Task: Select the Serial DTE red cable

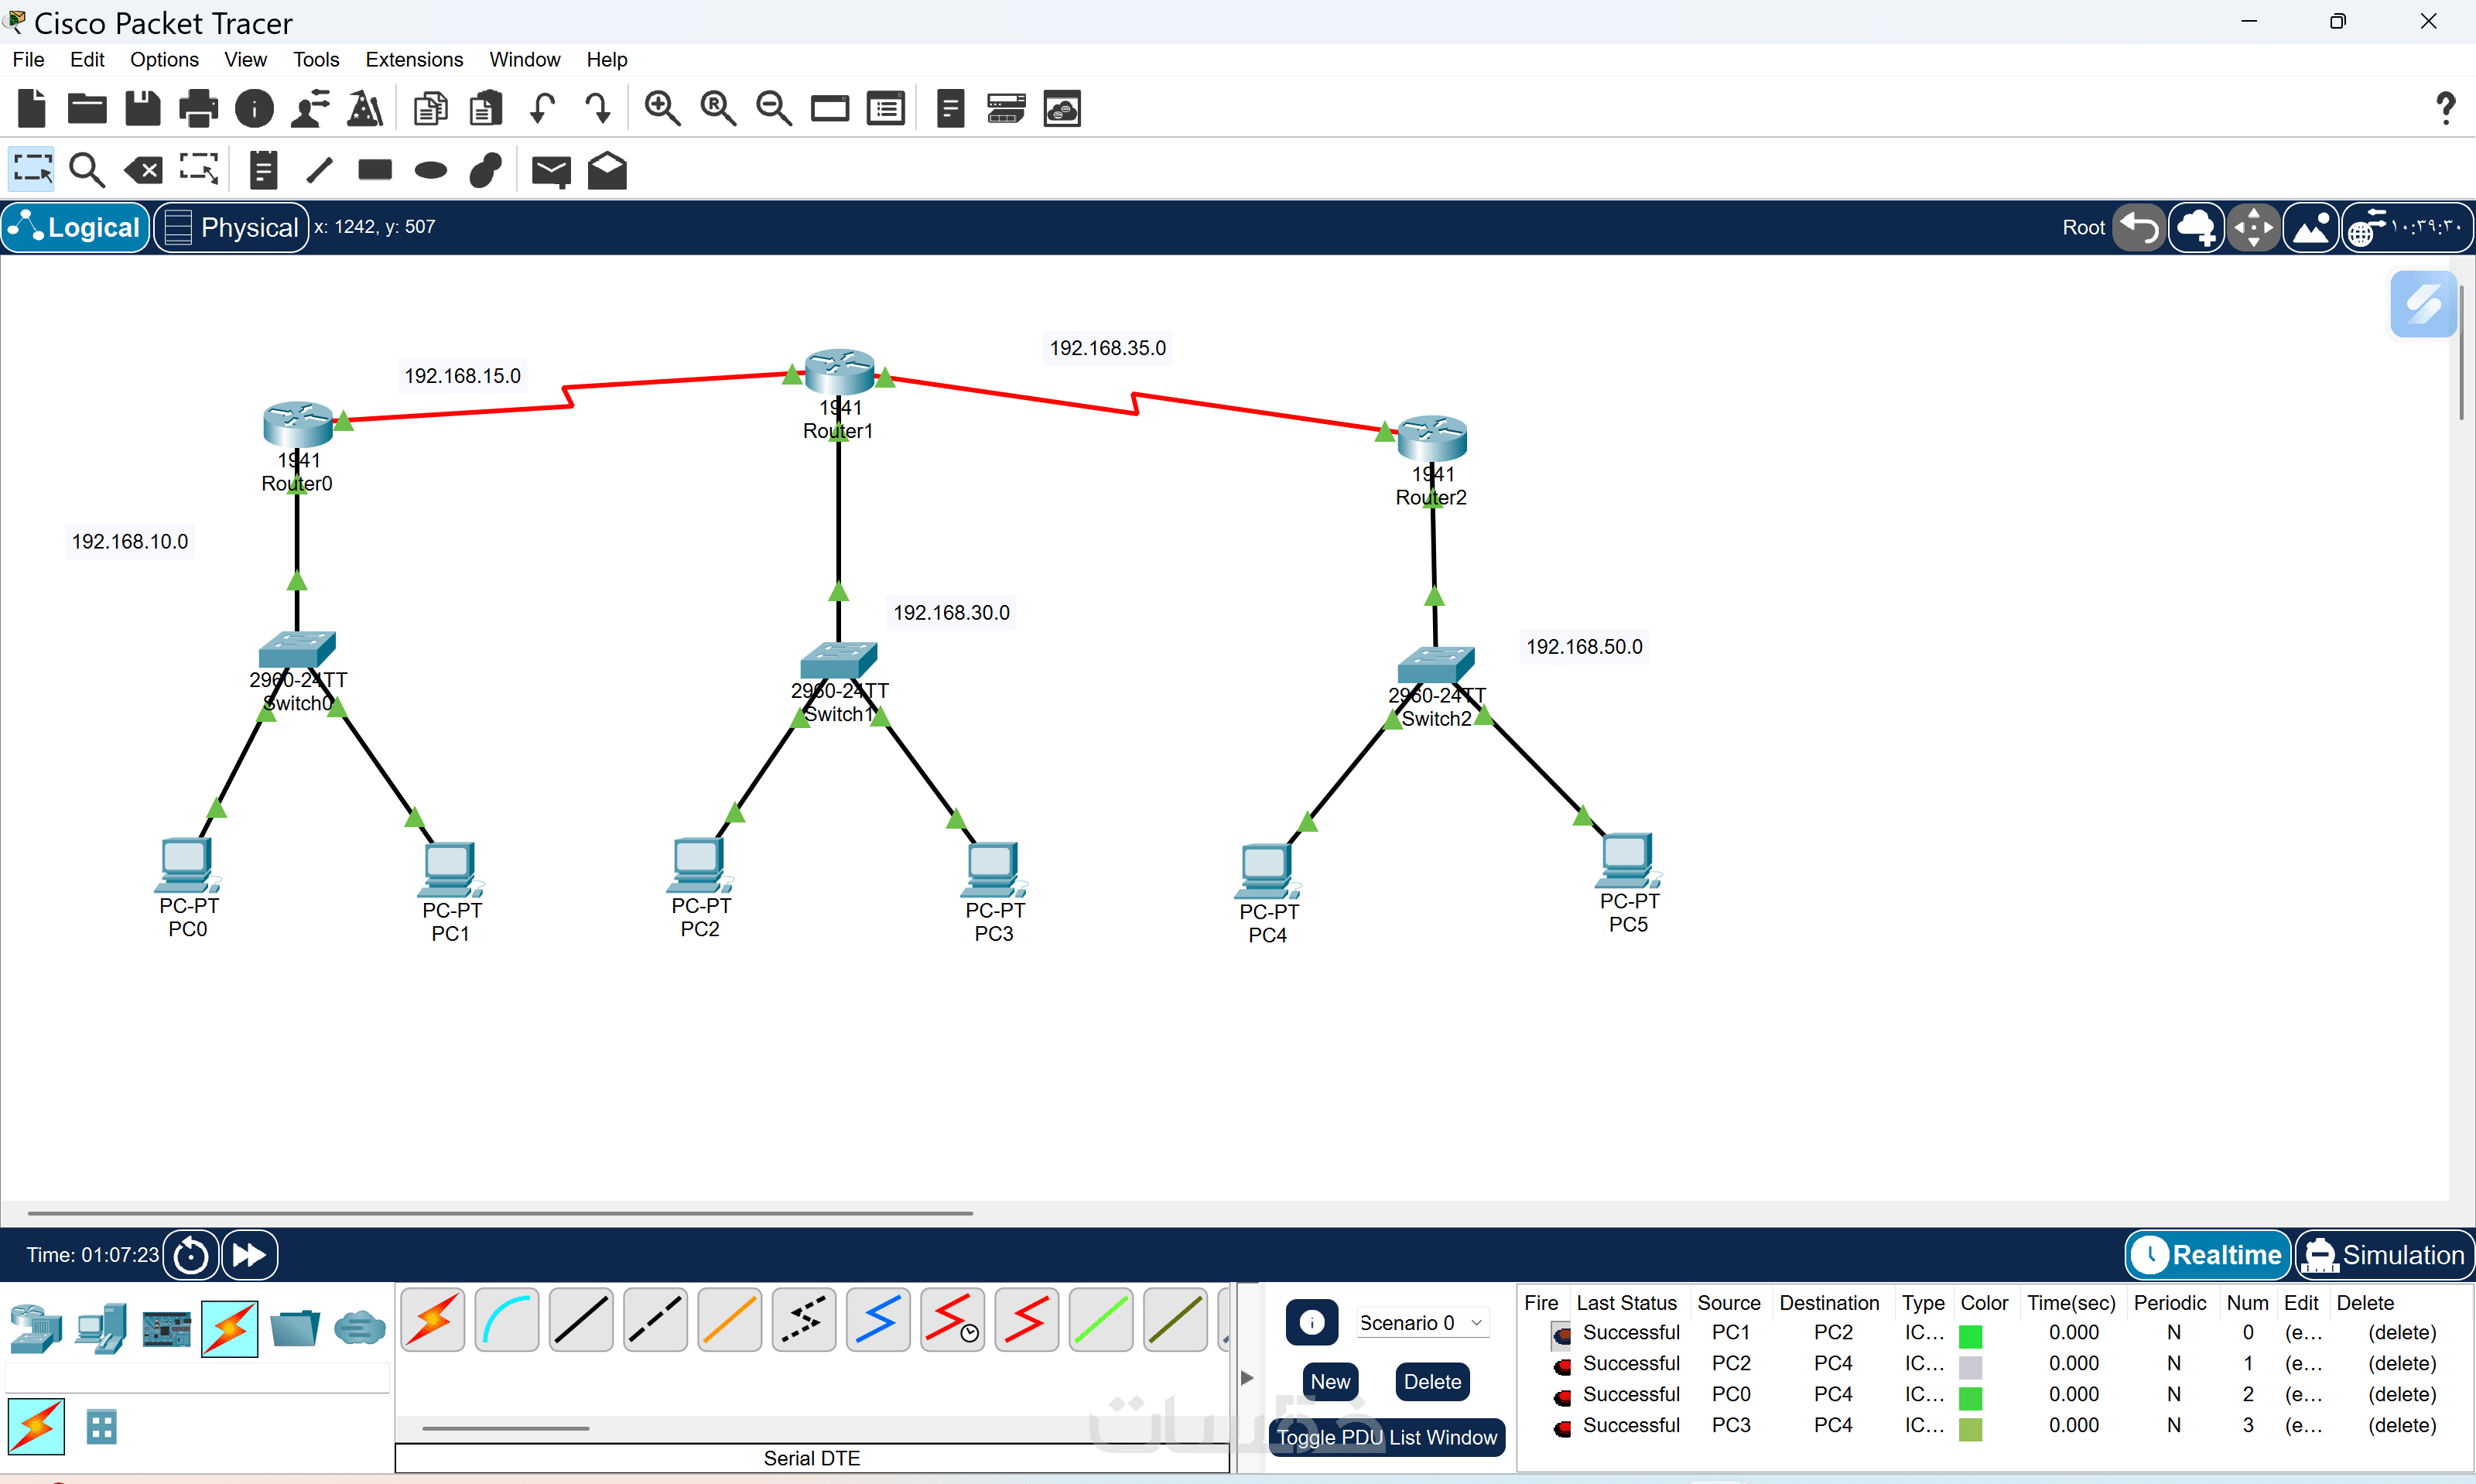Action: click(1026, 1320)
